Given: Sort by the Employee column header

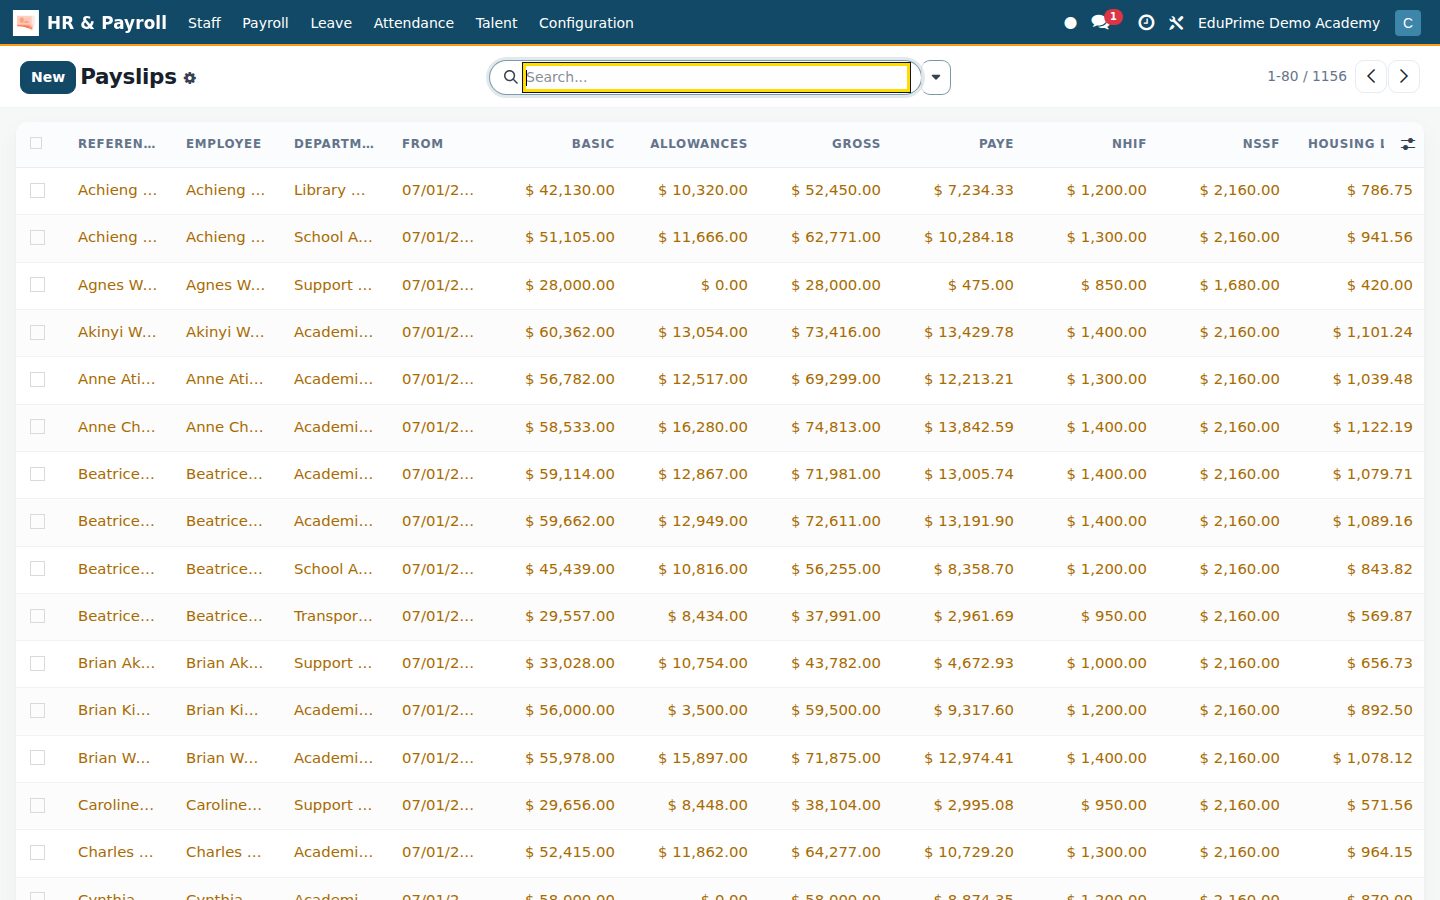Looking at the screenshot, I should click(223, 144).
